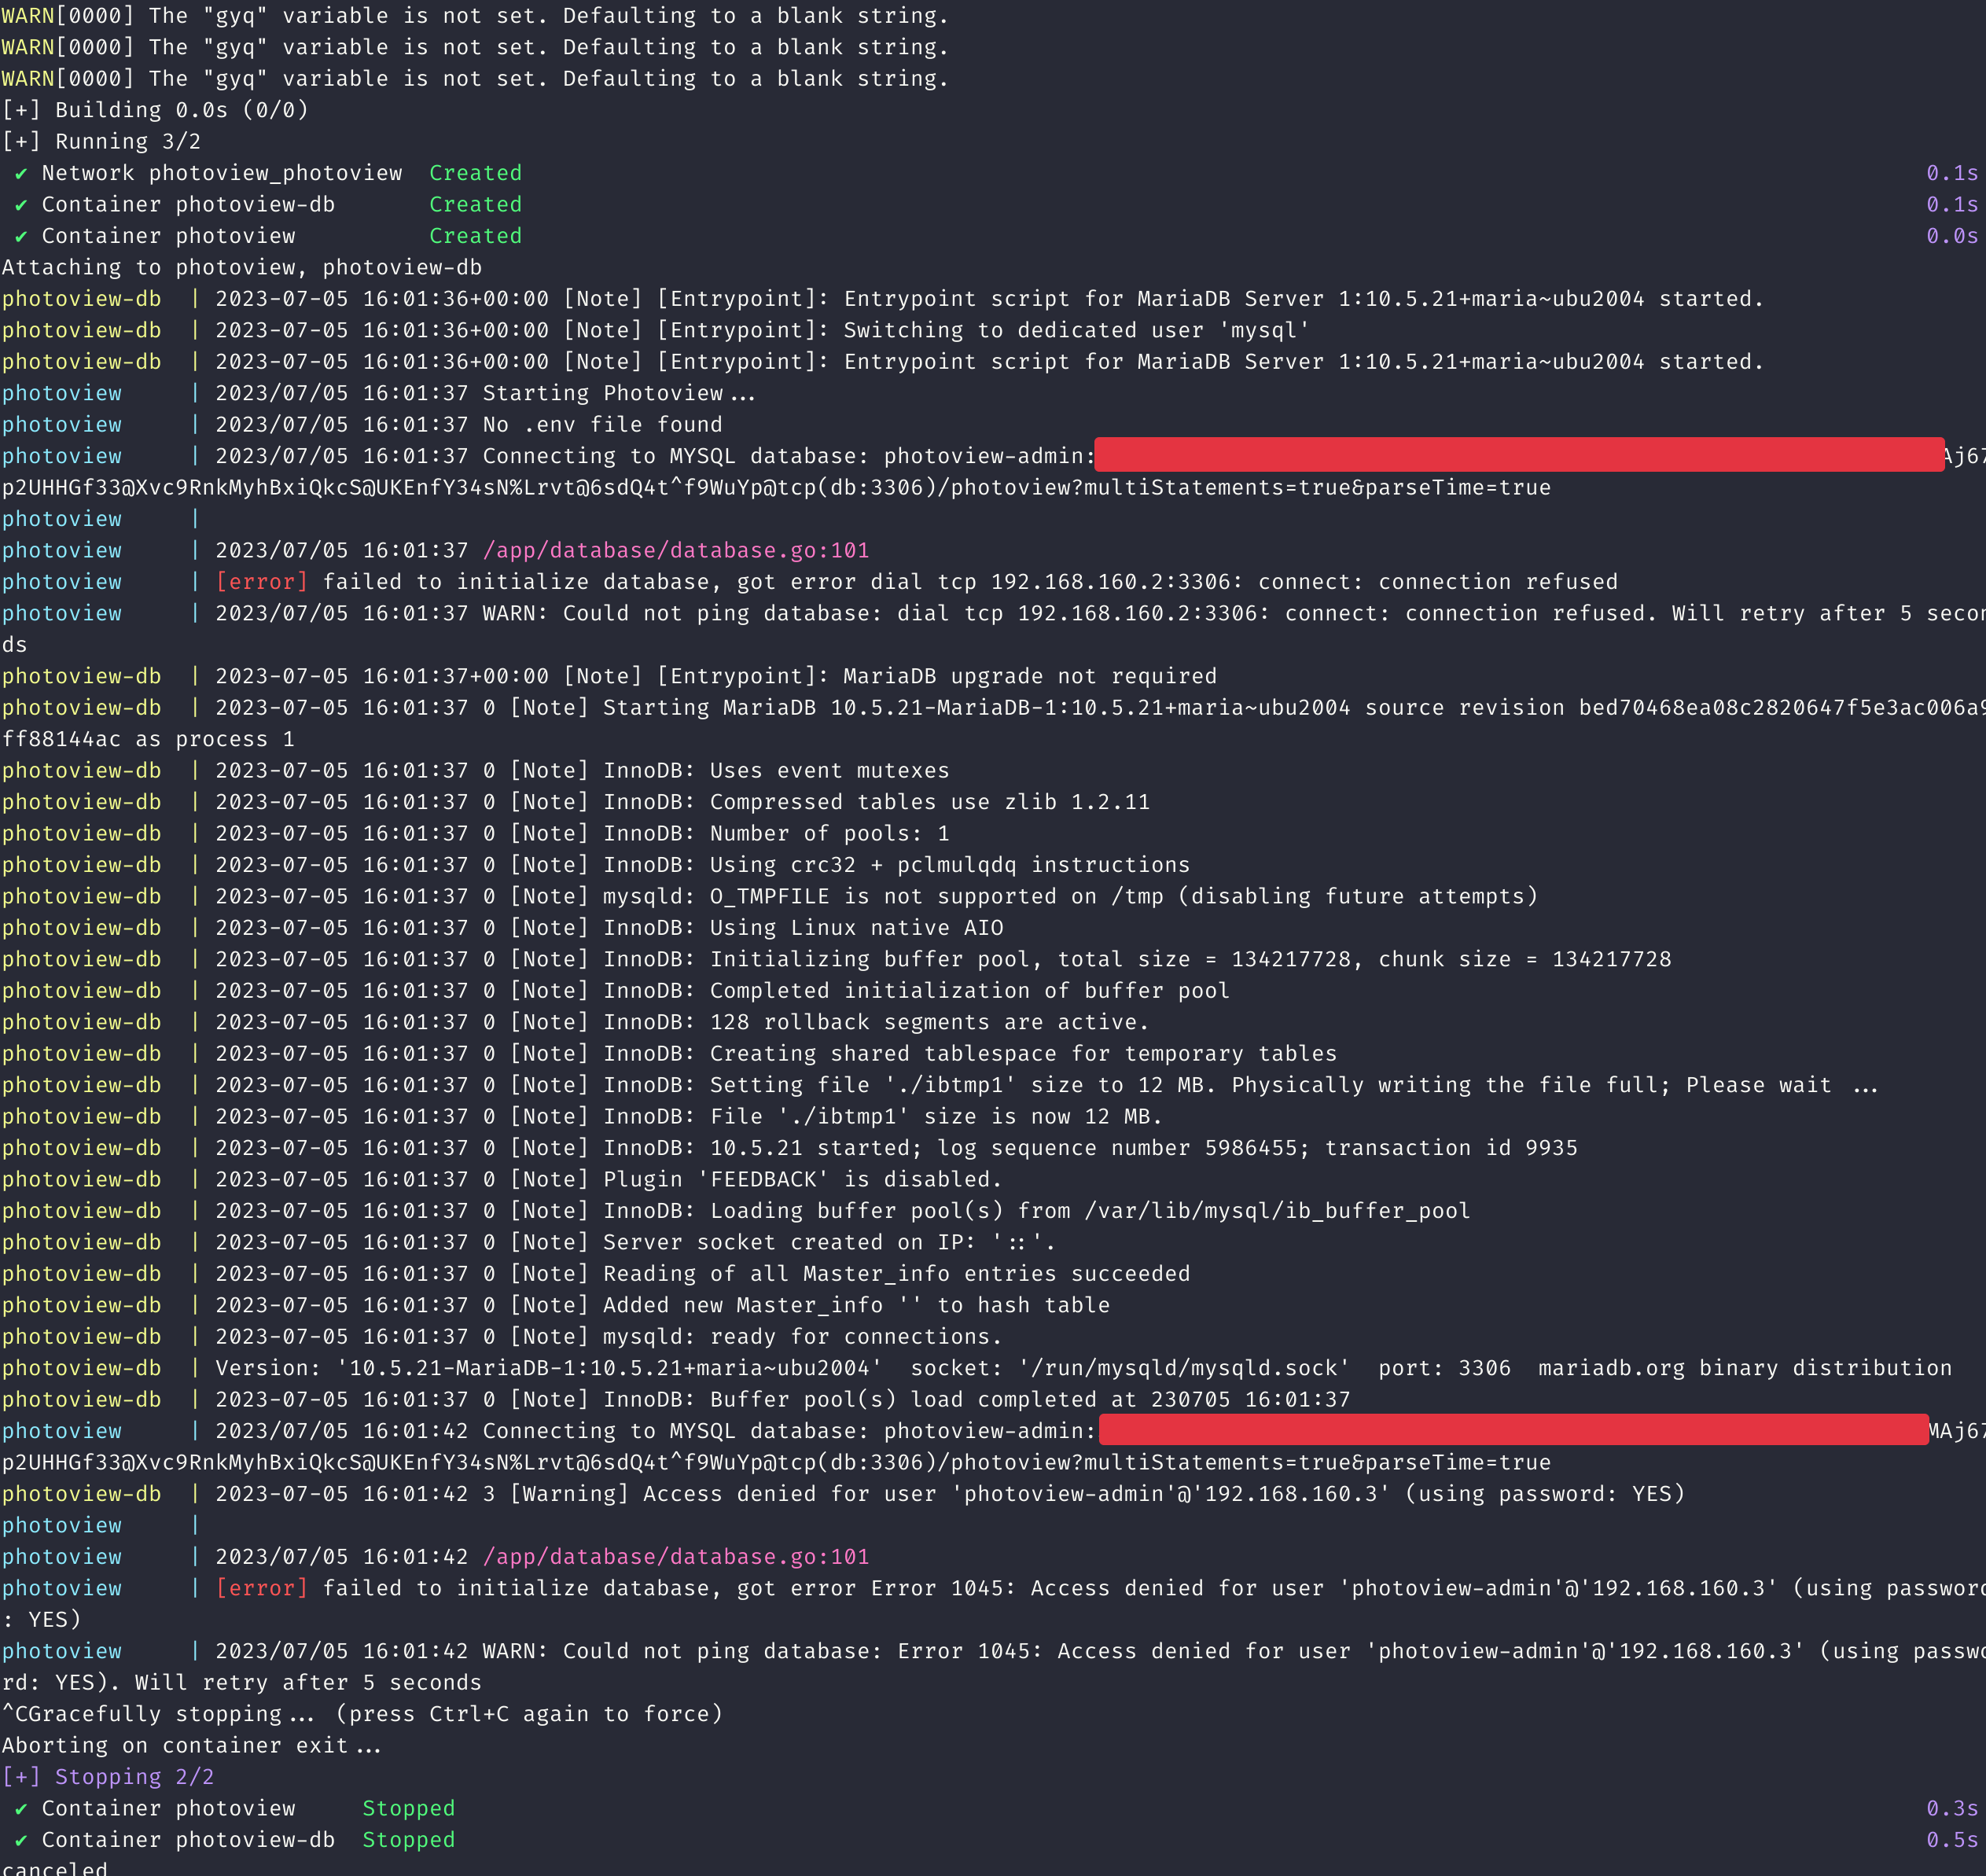Click the second database.go:101 link near Error 1045
Screen dimensions: 1986x1876
point(676,1556)
